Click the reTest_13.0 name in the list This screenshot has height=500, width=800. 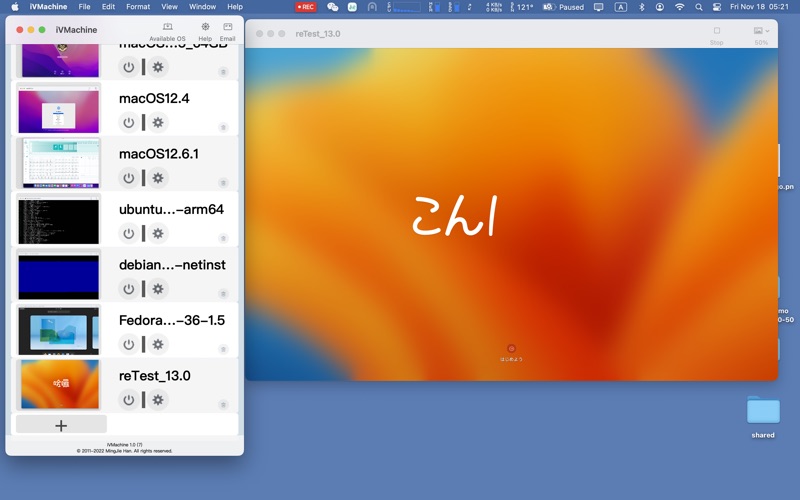(155, 376)
